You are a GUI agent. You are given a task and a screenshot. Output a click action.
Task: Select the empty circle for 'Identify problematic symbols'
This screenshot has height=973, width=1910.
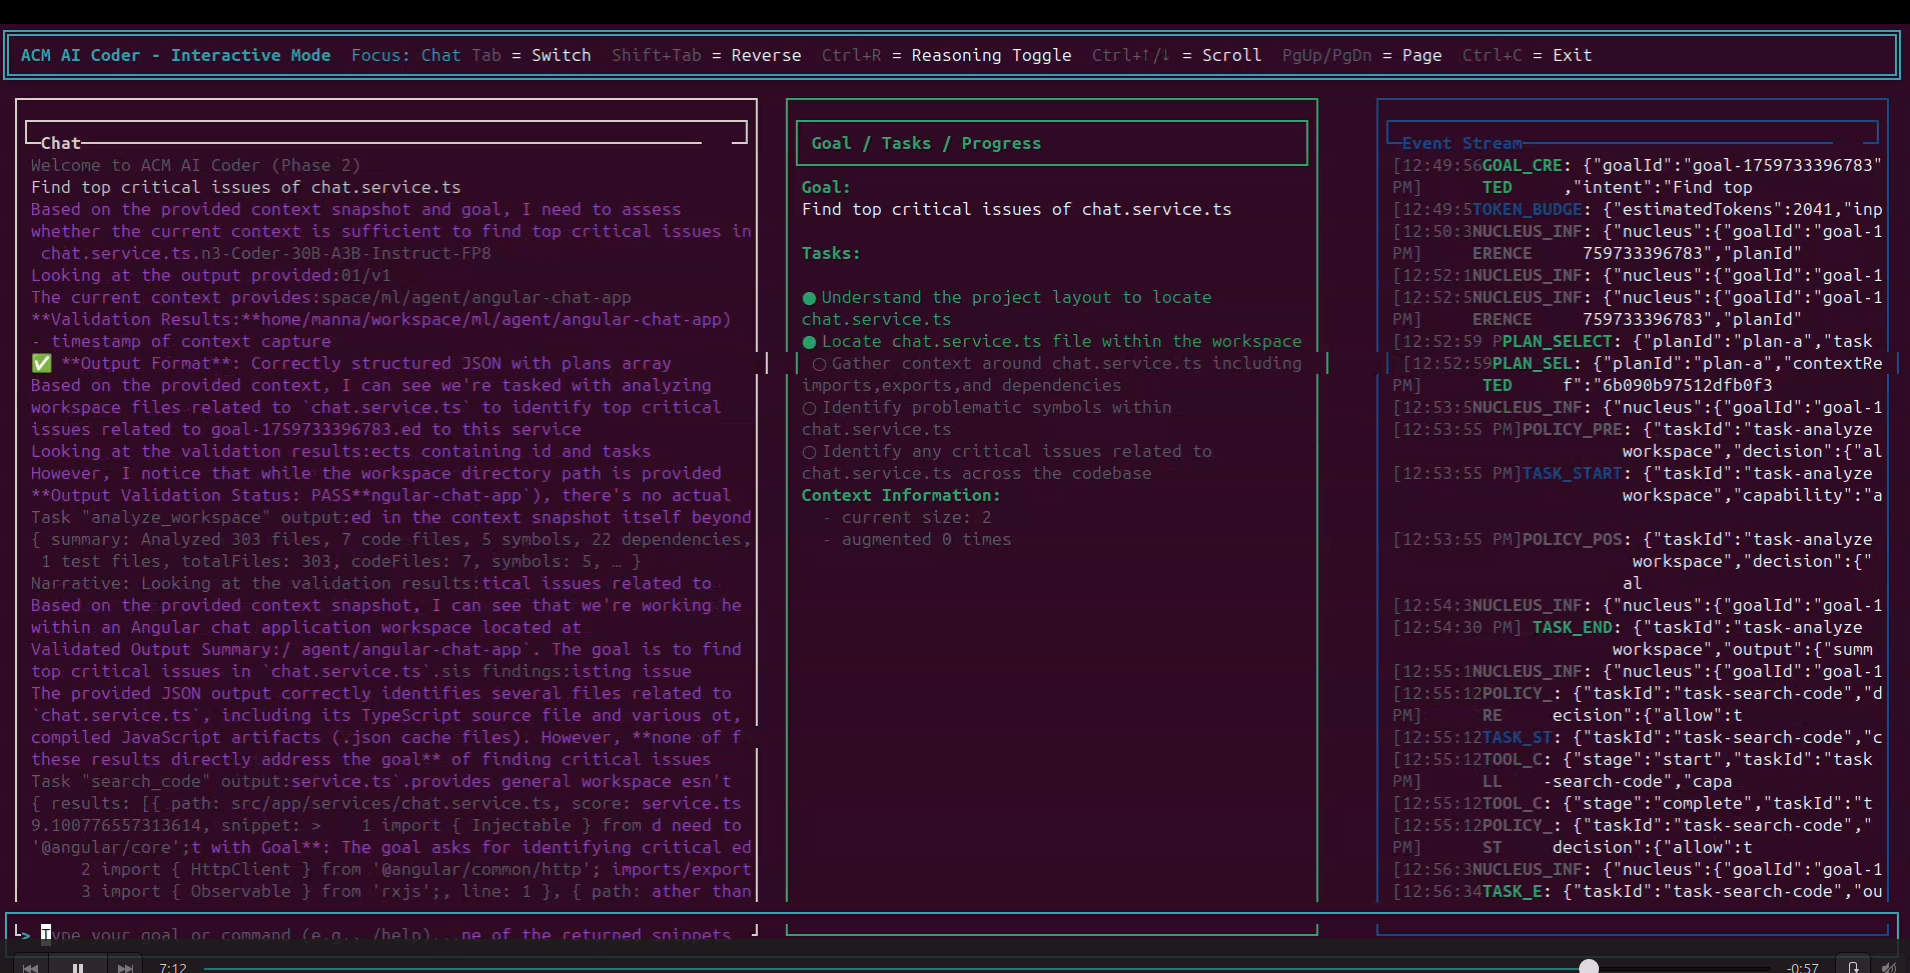809,408
